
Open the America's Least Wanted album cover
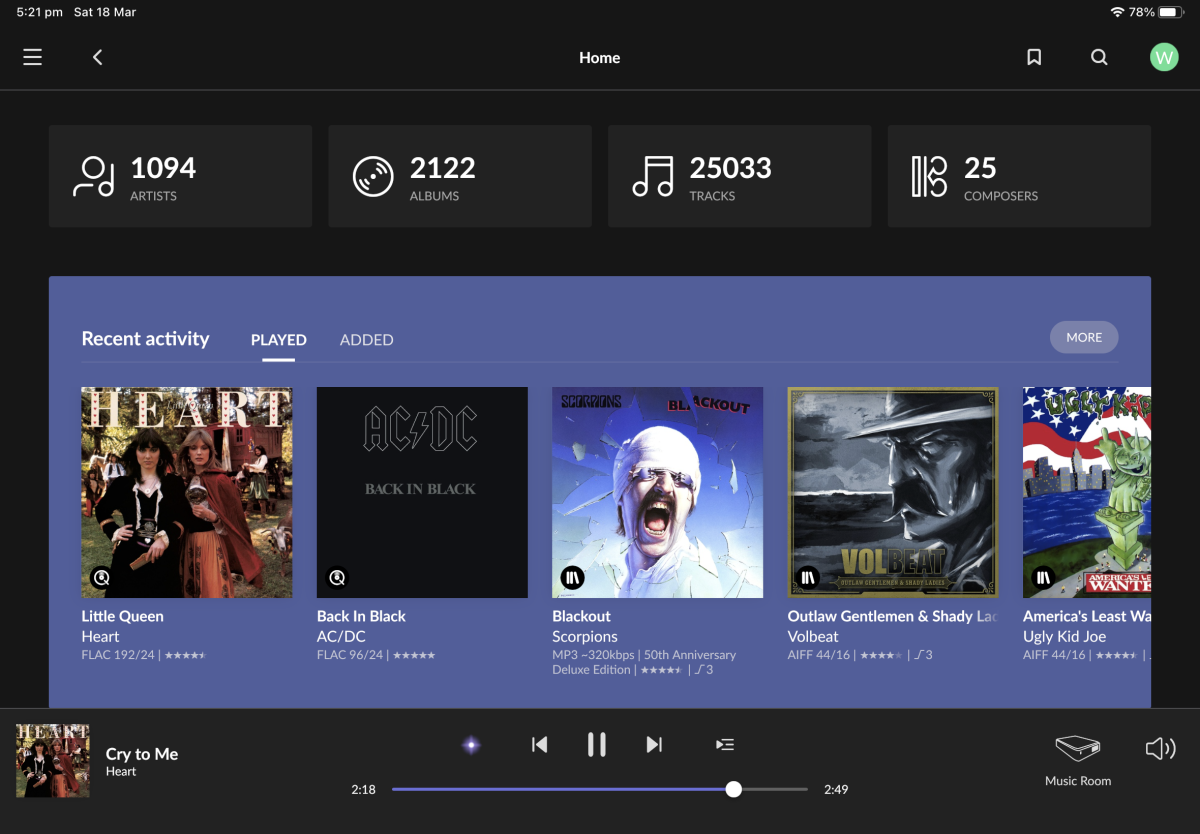(x=1087, y=492)
